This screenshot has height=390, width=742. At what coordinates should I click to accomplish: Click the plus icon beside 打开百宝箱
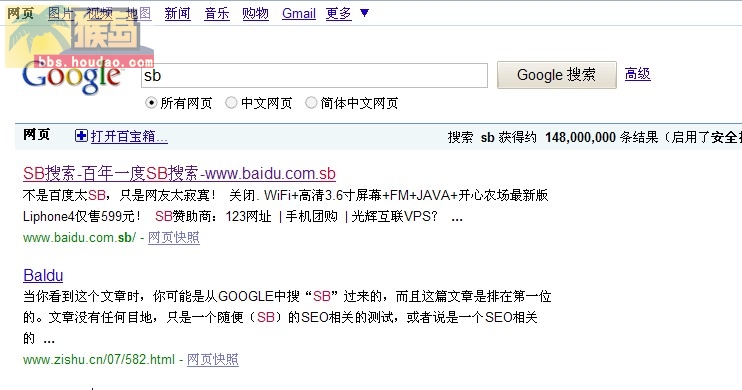81,136
